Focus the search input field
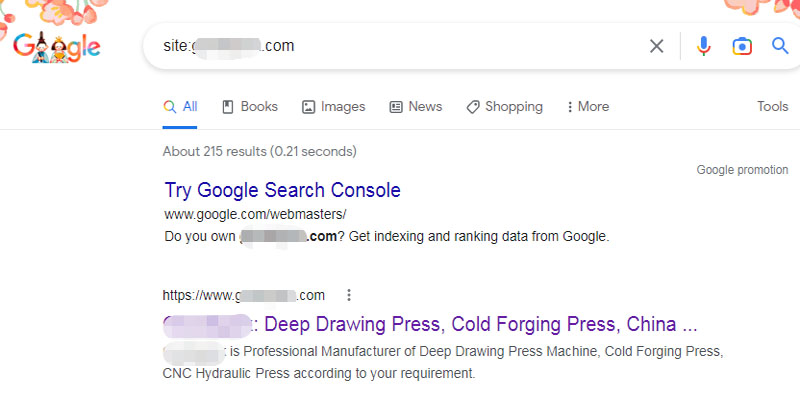The image size is (800, 397). point(398,46)
